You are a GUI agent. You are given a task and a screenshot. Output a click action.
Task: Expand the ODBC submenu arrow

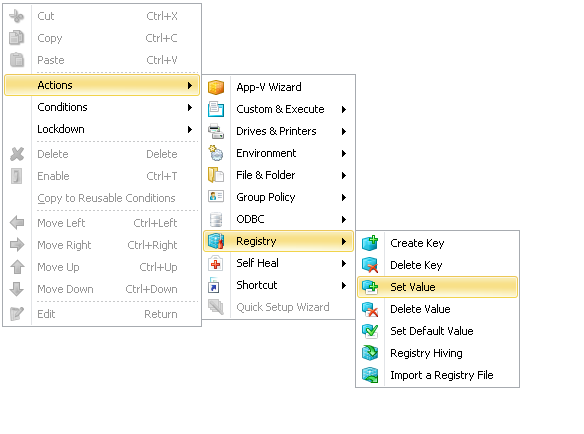point(344,219)
